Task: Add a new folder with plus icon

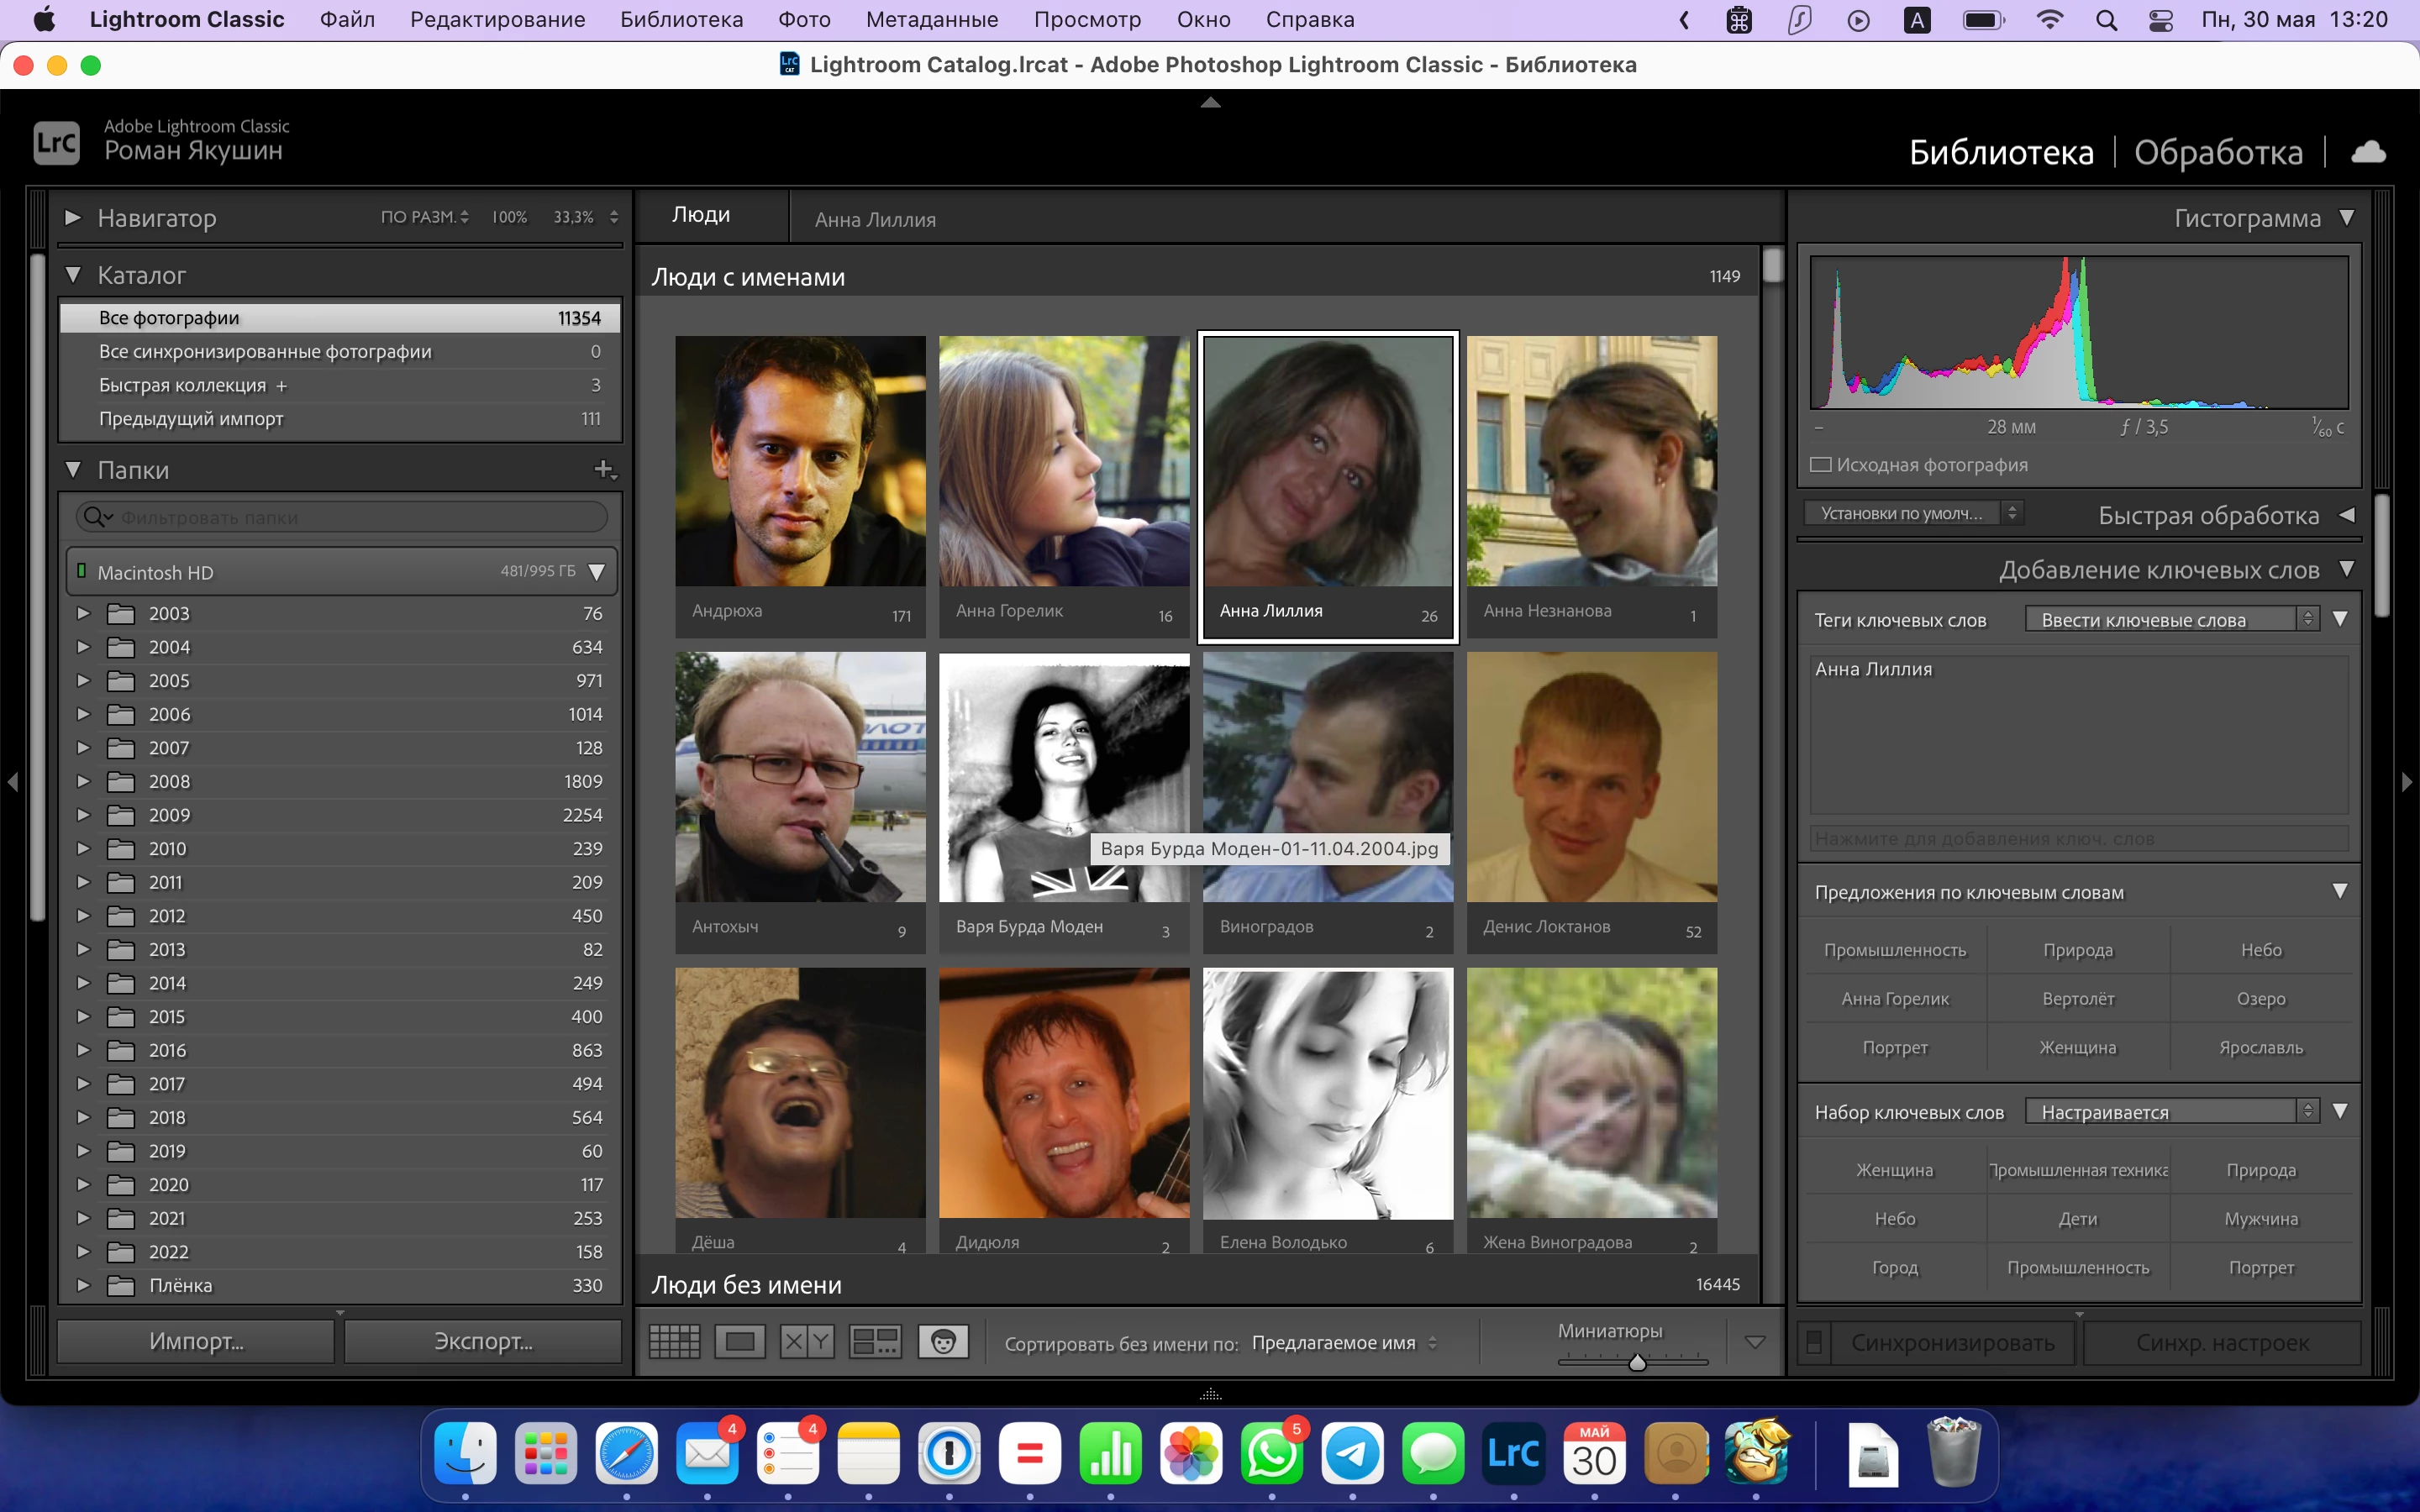Action: (x=603, y=469)
